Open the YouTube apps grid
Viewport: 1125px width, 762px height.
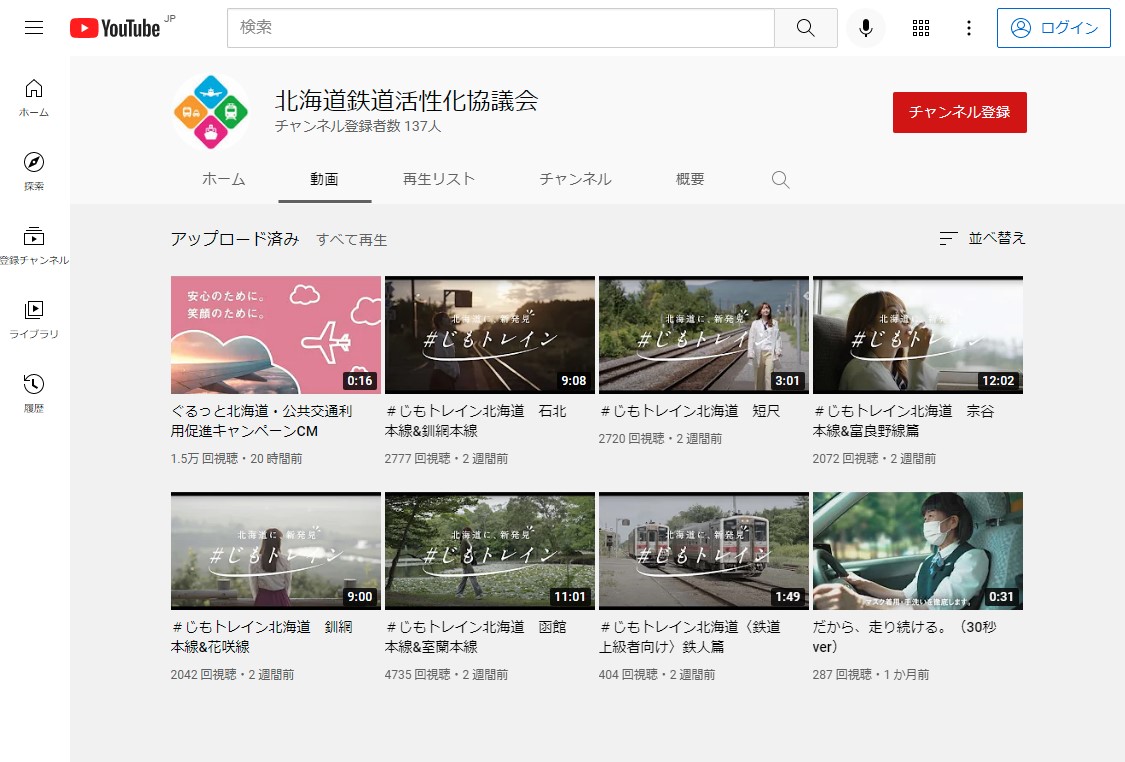click(921, 28)
